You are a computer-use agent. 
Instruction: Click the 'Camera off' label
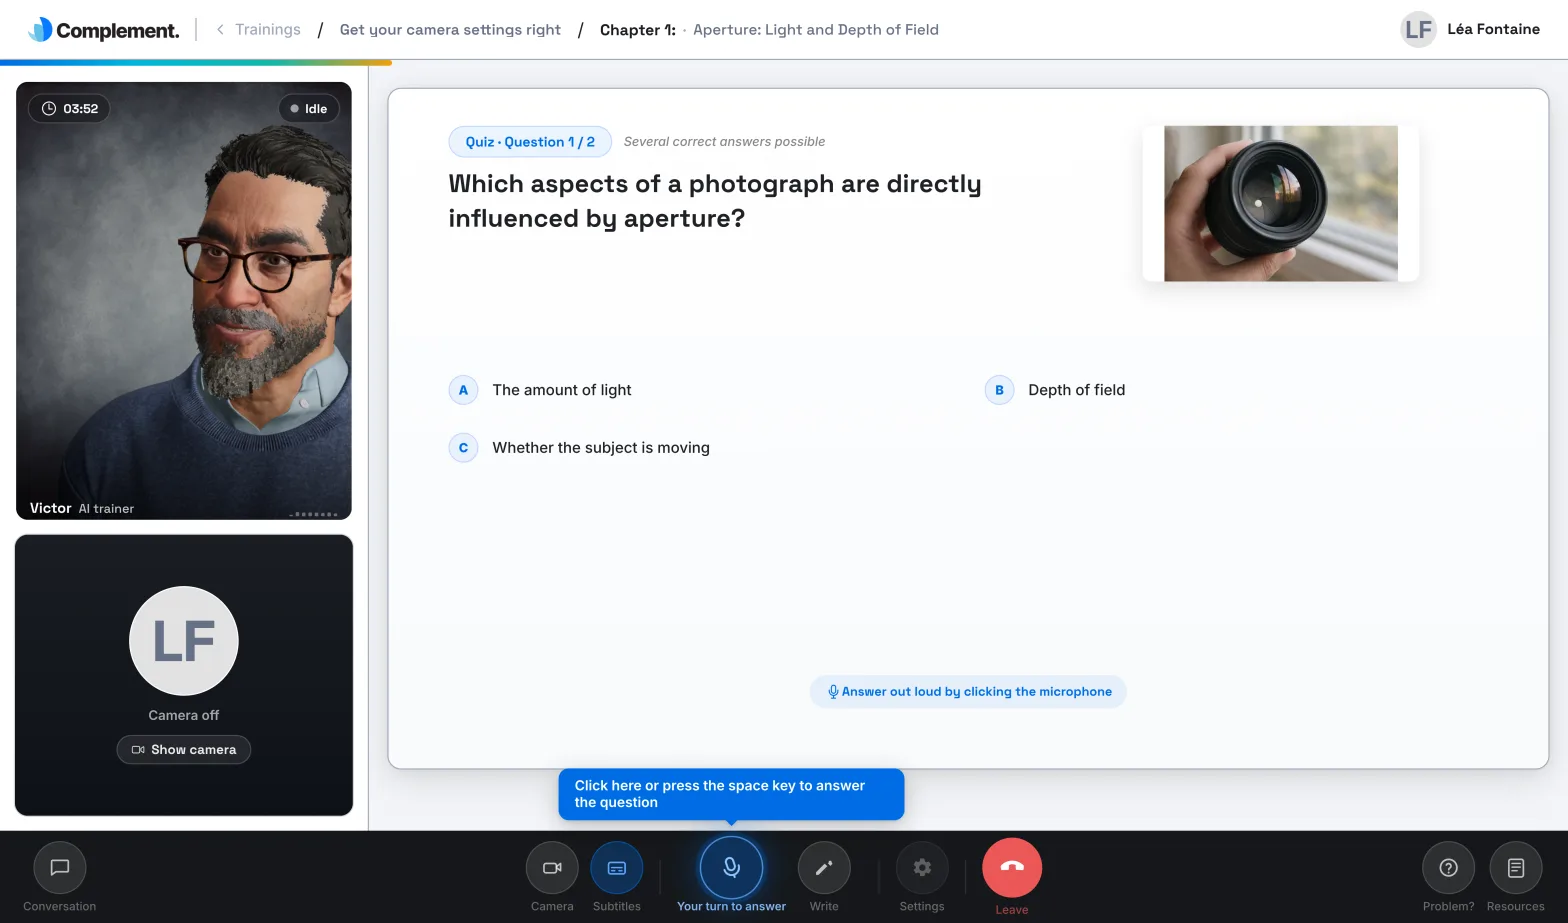184,715
